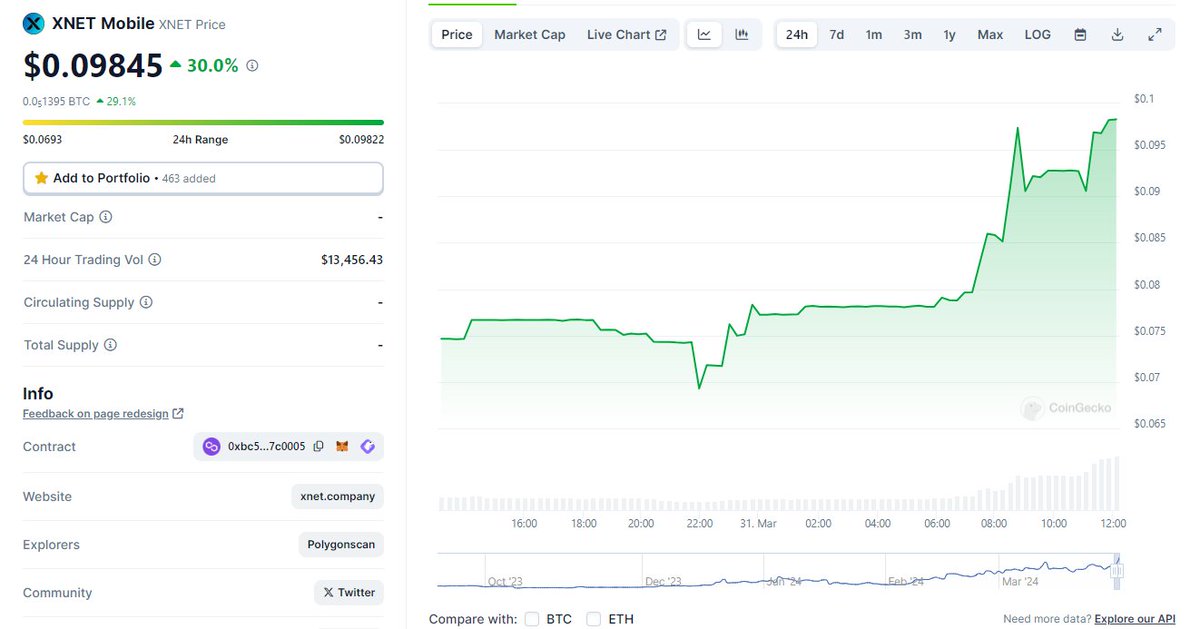The width and height of the screenshot is (1200, 629).
Task: Grab the right handle of chart navigator
Action: click(x=1117, y=571)
